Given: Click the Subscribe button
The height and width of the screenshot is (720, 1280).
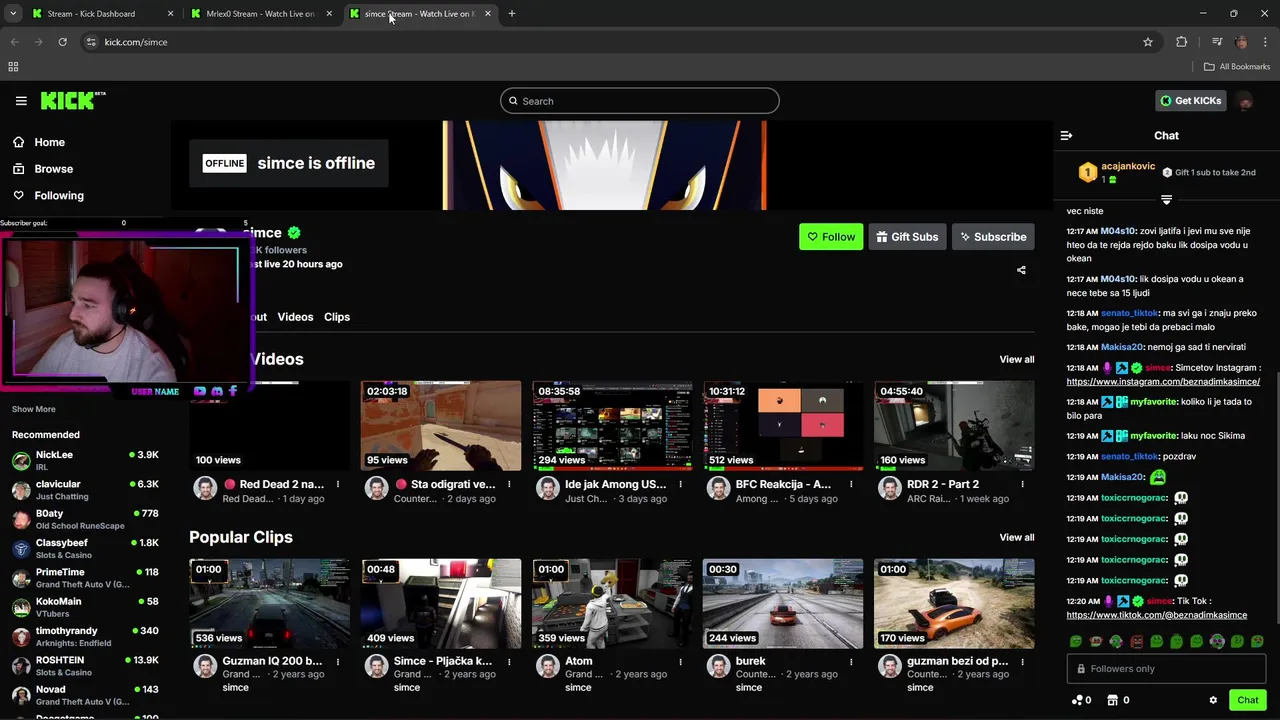Looking at the screenshot, I should pyautogui.click(x=993, y=237).
